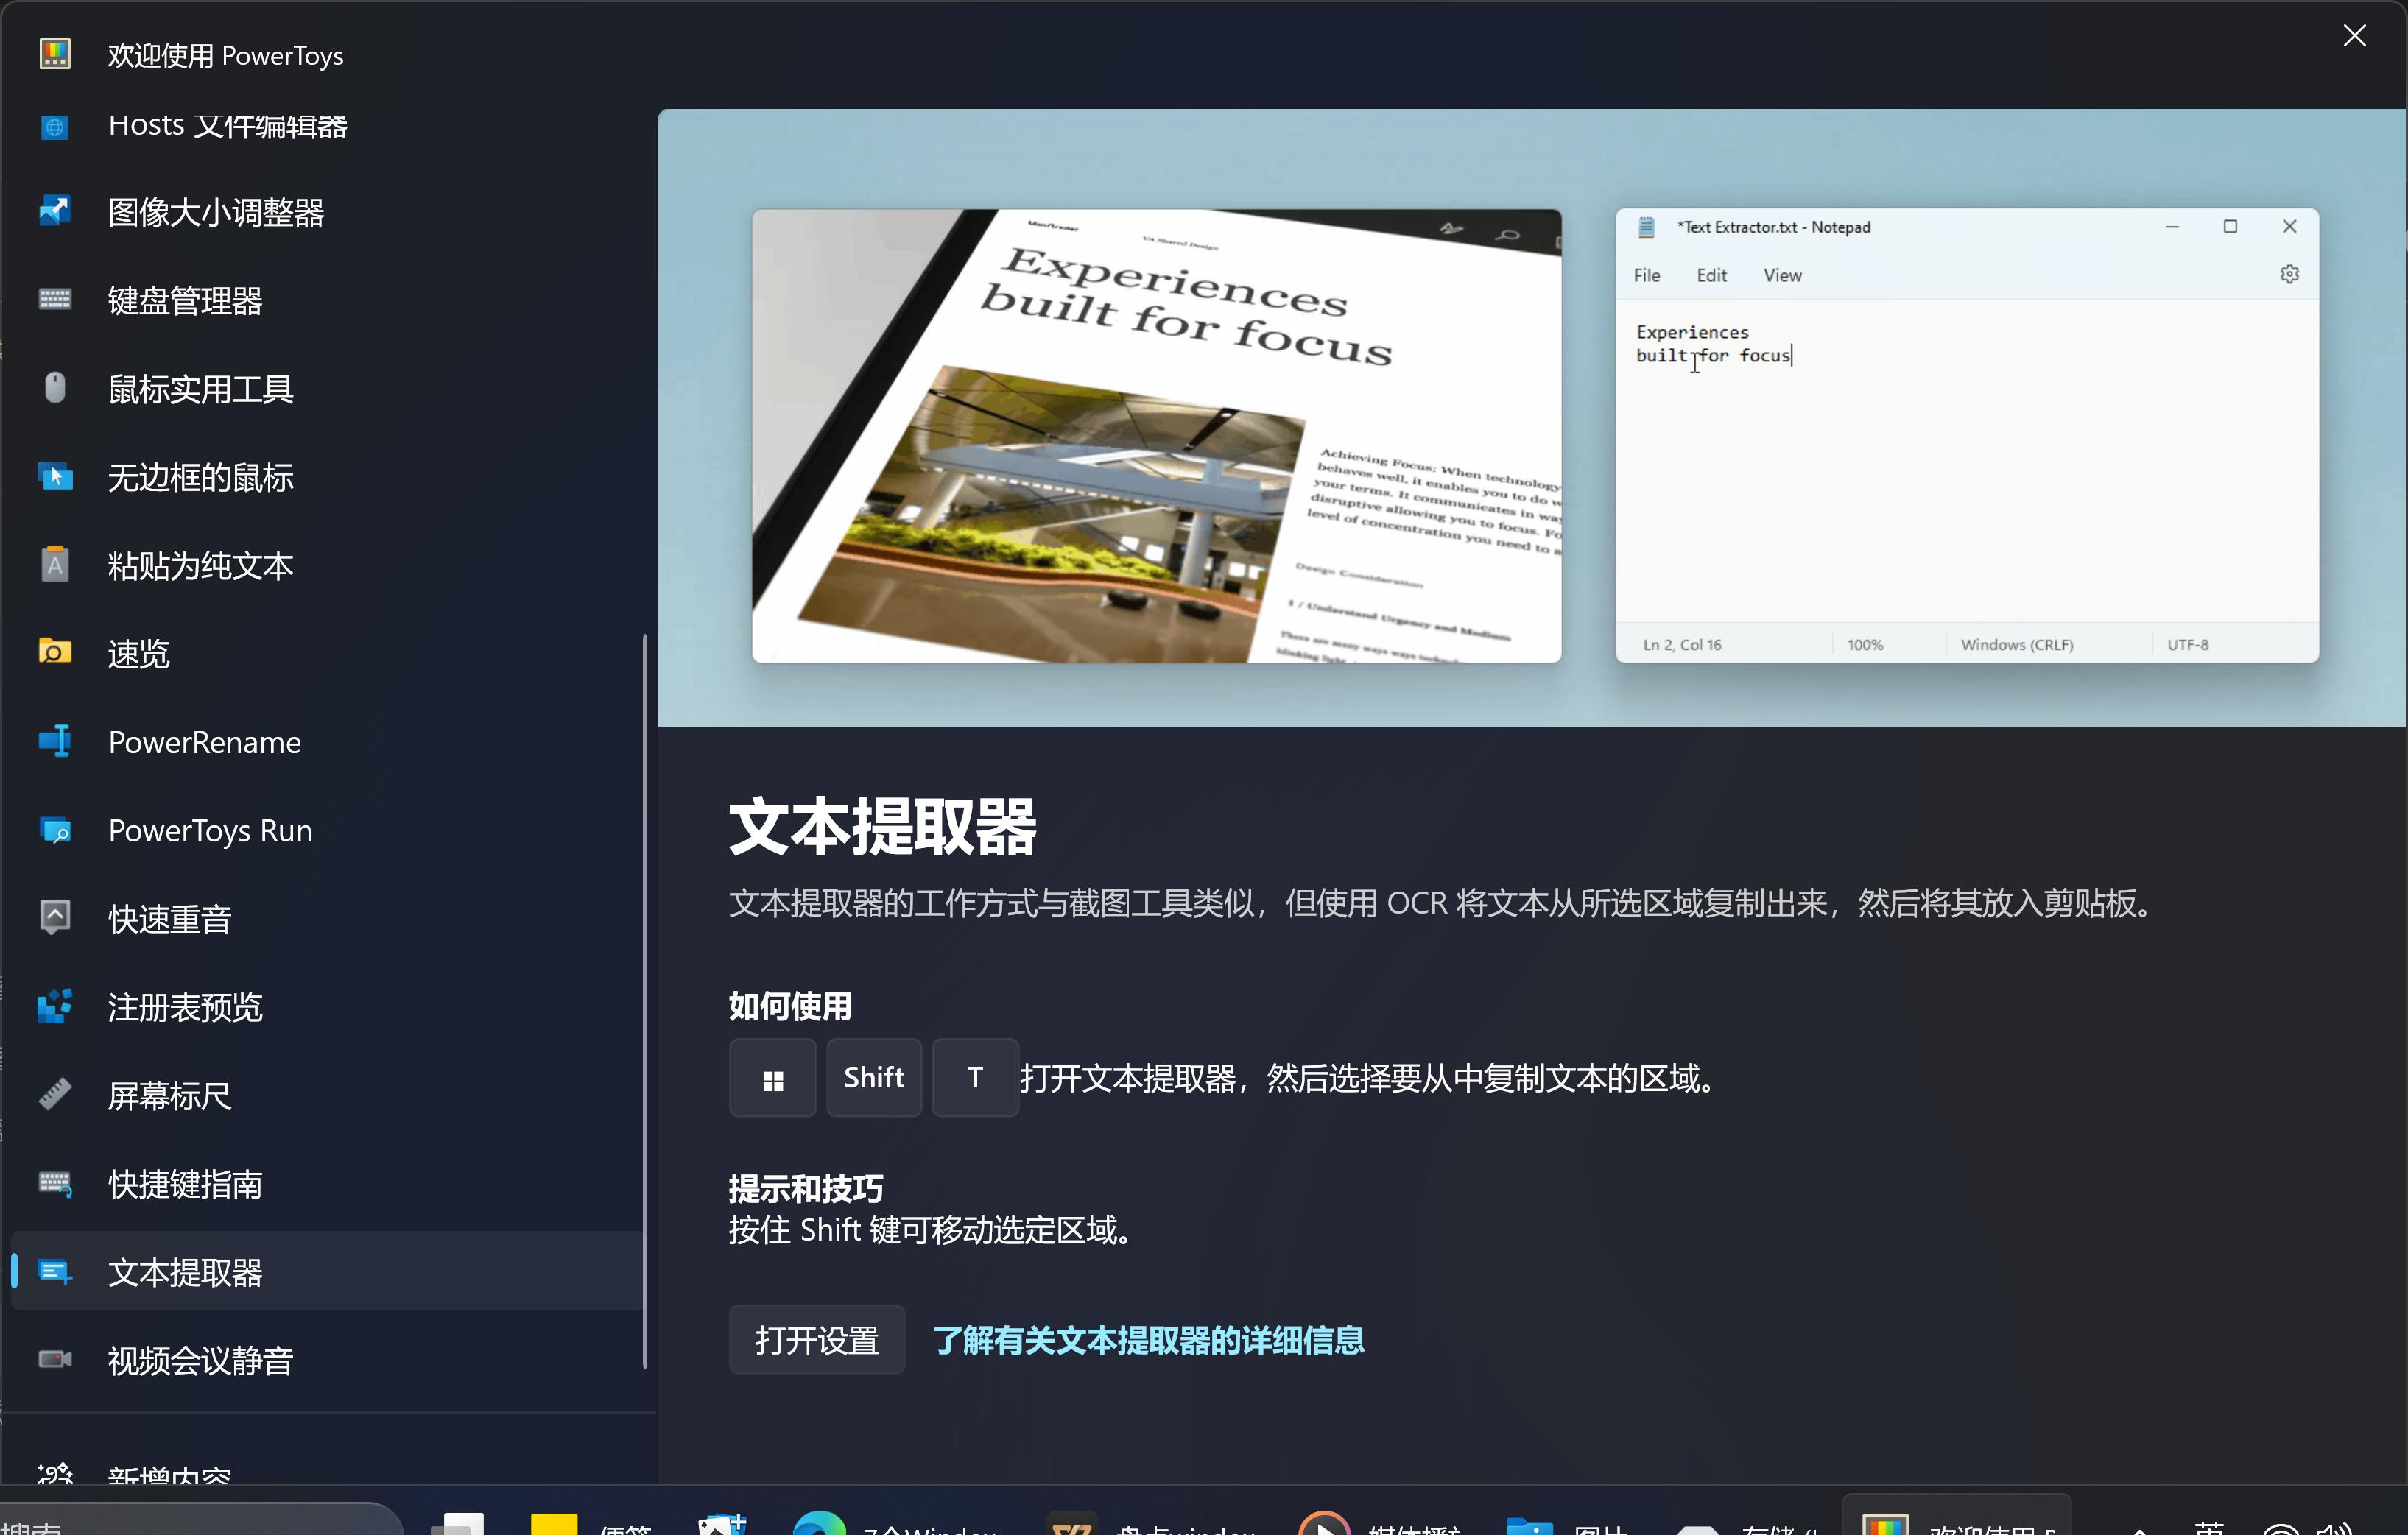Click the Hosts 文件编辑器 sidebar icon
The image size is (2408, 1535).
pos(55,127)
